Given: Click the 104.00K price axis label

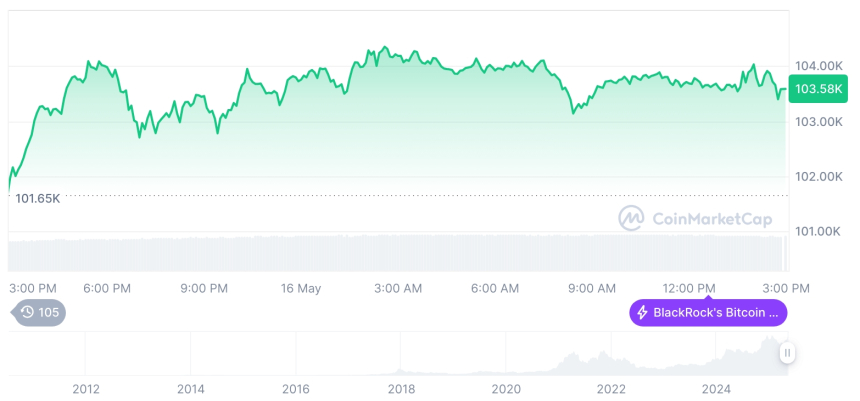Looking at the screenshot, I should click(817, 66).
